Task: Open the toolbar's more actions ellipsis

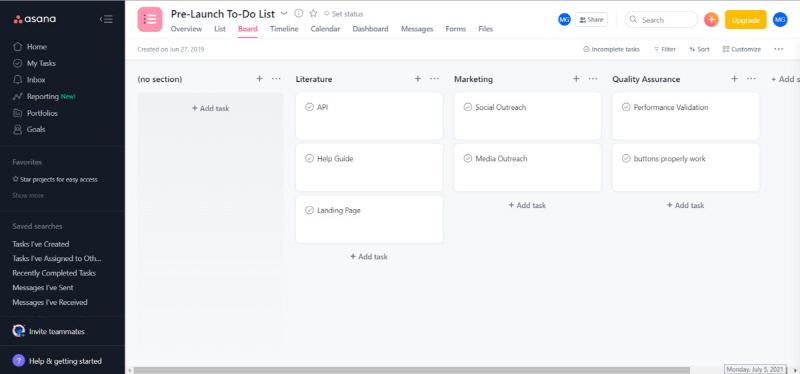Action: click(x=778, y=49)
